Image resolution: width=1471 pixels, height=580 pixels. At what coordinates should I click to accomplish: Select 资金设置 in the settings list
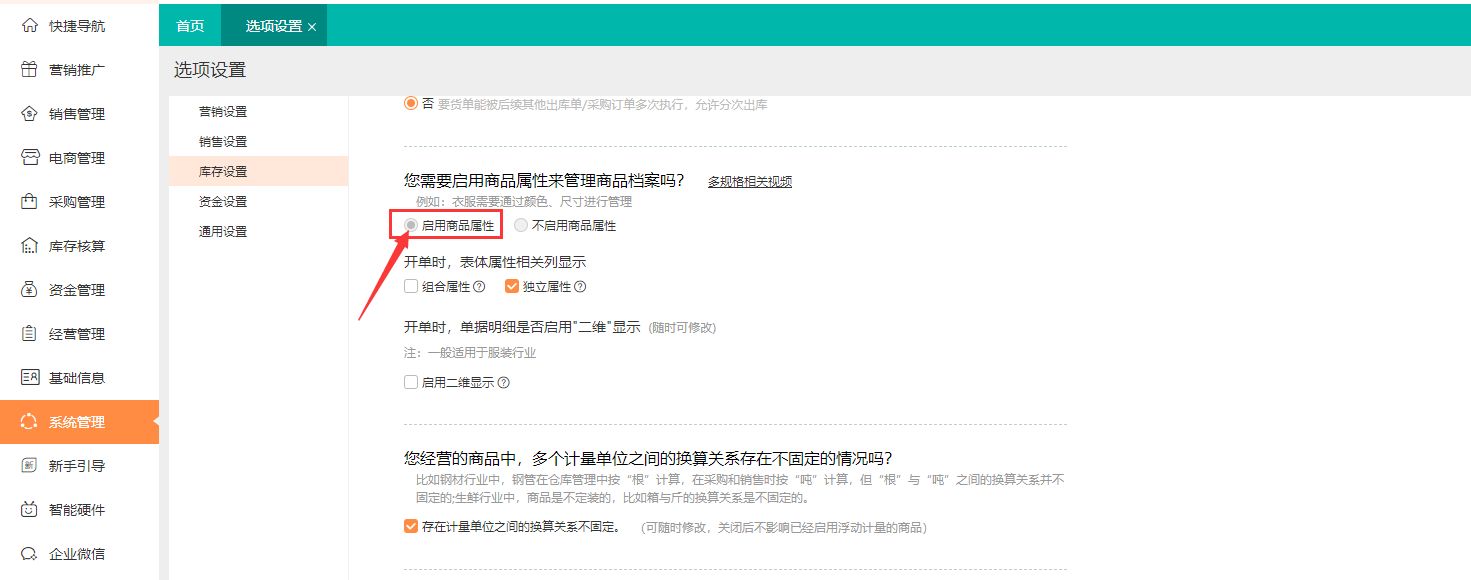pyautogui.click(x=223, y=202)
